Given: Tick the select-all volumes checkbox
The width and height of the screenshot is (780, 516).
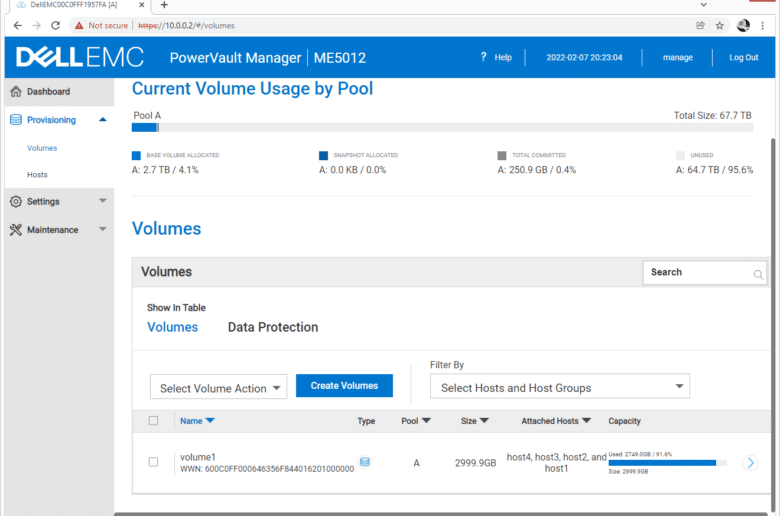Looking at the screenshot, I should click(153, 420).
